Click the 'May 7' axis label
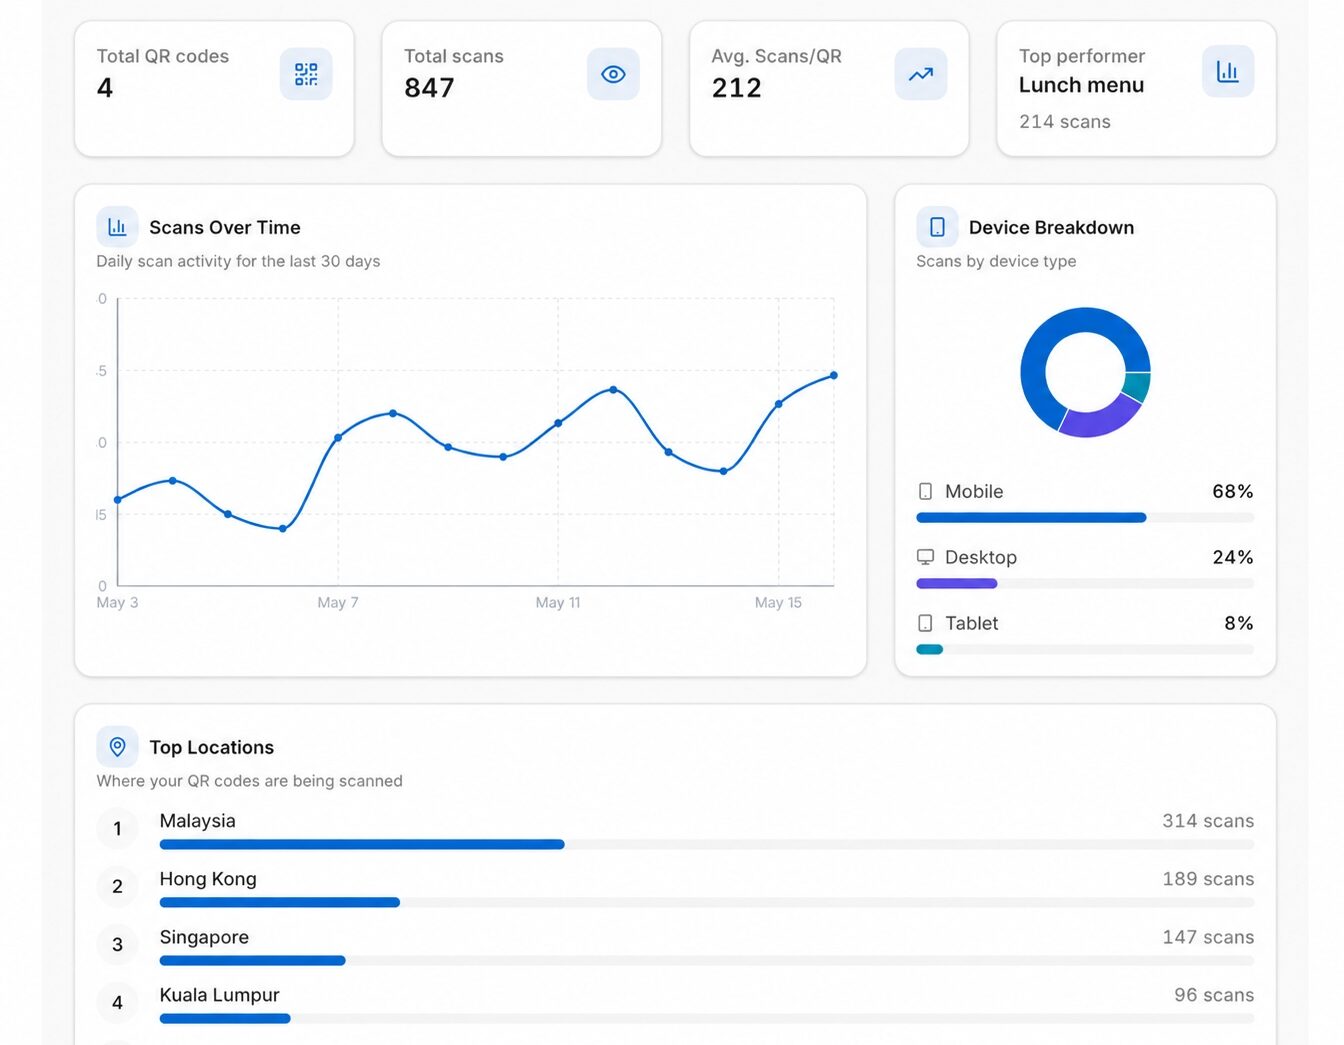This screenshot has height=1045, width=1344. (338, 603)
